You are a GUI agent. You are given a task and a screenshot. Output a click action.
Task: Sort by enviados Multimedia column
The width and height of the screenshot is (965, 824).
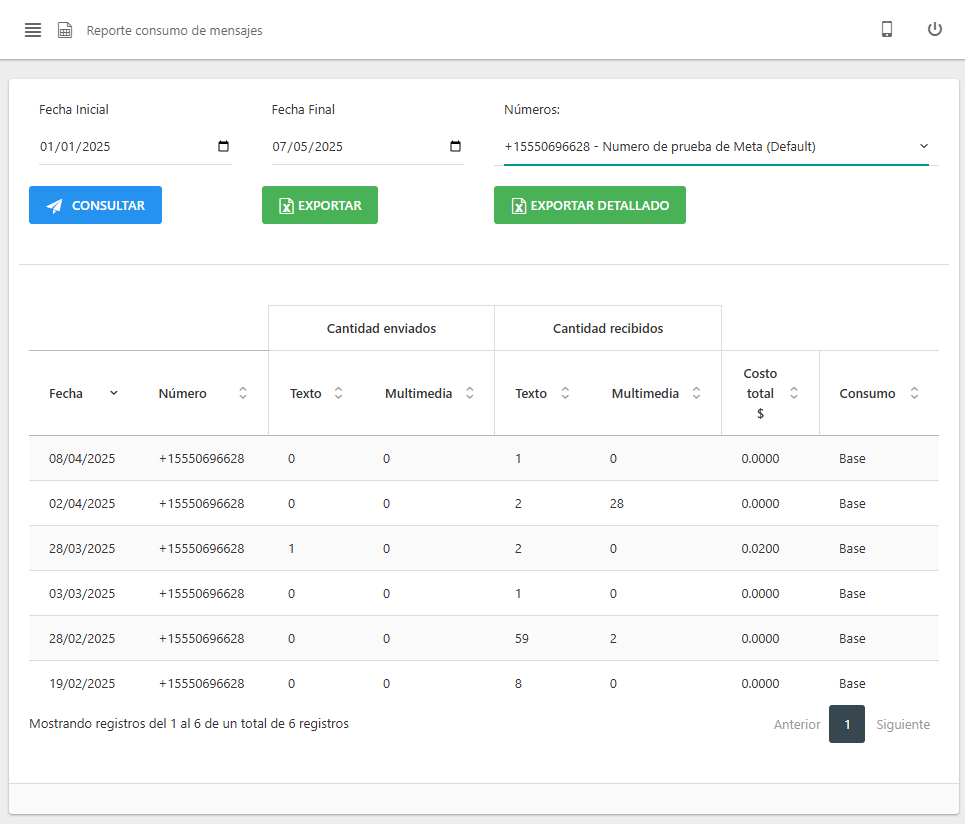click(x=429, y=393)
